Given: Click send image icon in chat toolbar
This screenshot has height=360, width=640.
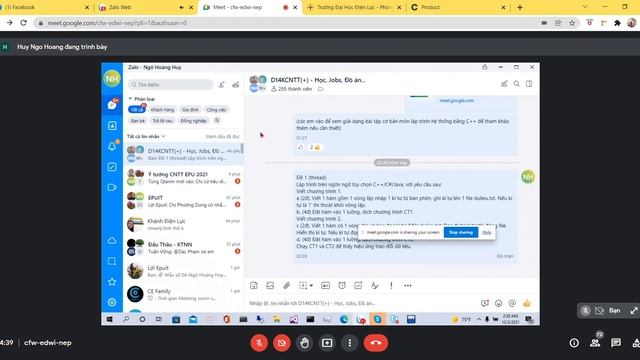Looking at the screenshot, I should pyautogui.click(x=270, y=286).
